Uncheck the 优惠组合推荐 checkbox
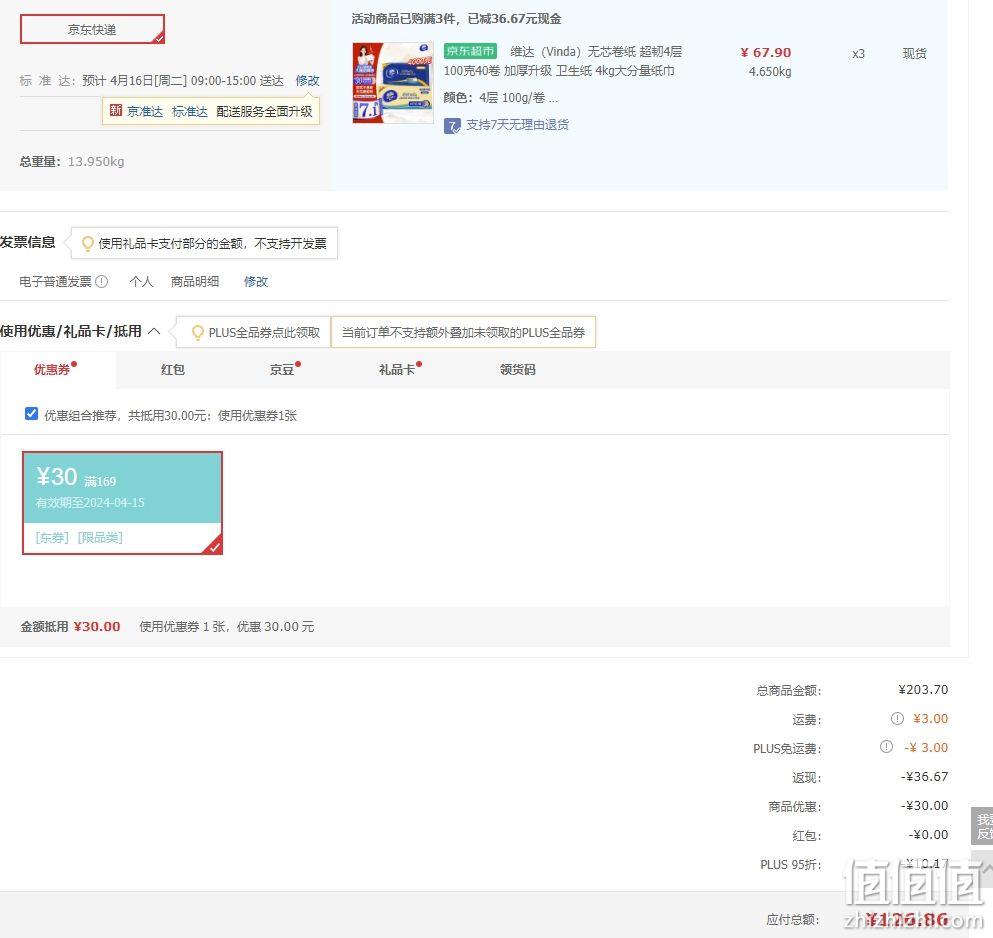 click(31, 414)
